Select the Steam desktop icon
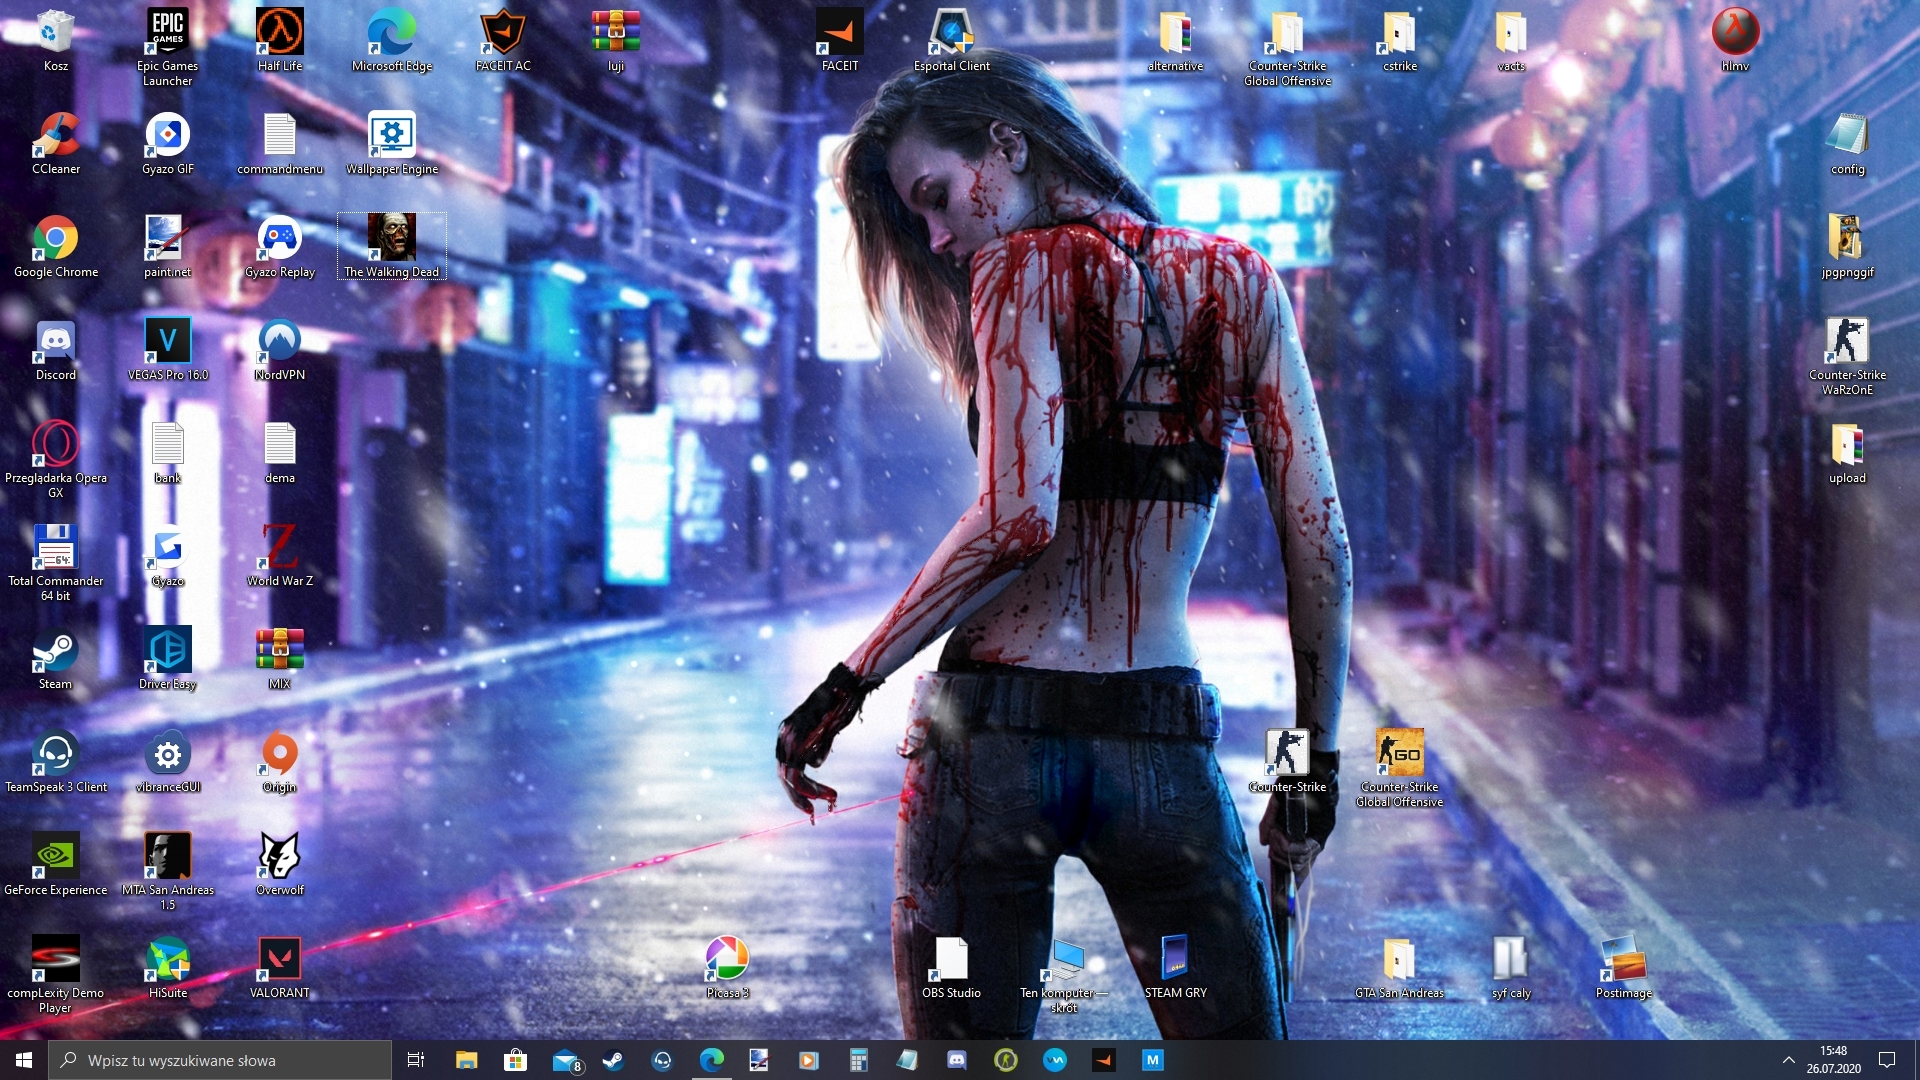Screen dimensions: 1920x1080 click(x=56, y=659)
